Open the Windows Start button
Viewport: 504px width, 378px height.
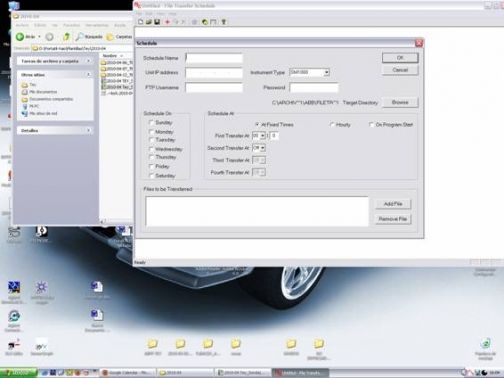click(x=19, y=372)
